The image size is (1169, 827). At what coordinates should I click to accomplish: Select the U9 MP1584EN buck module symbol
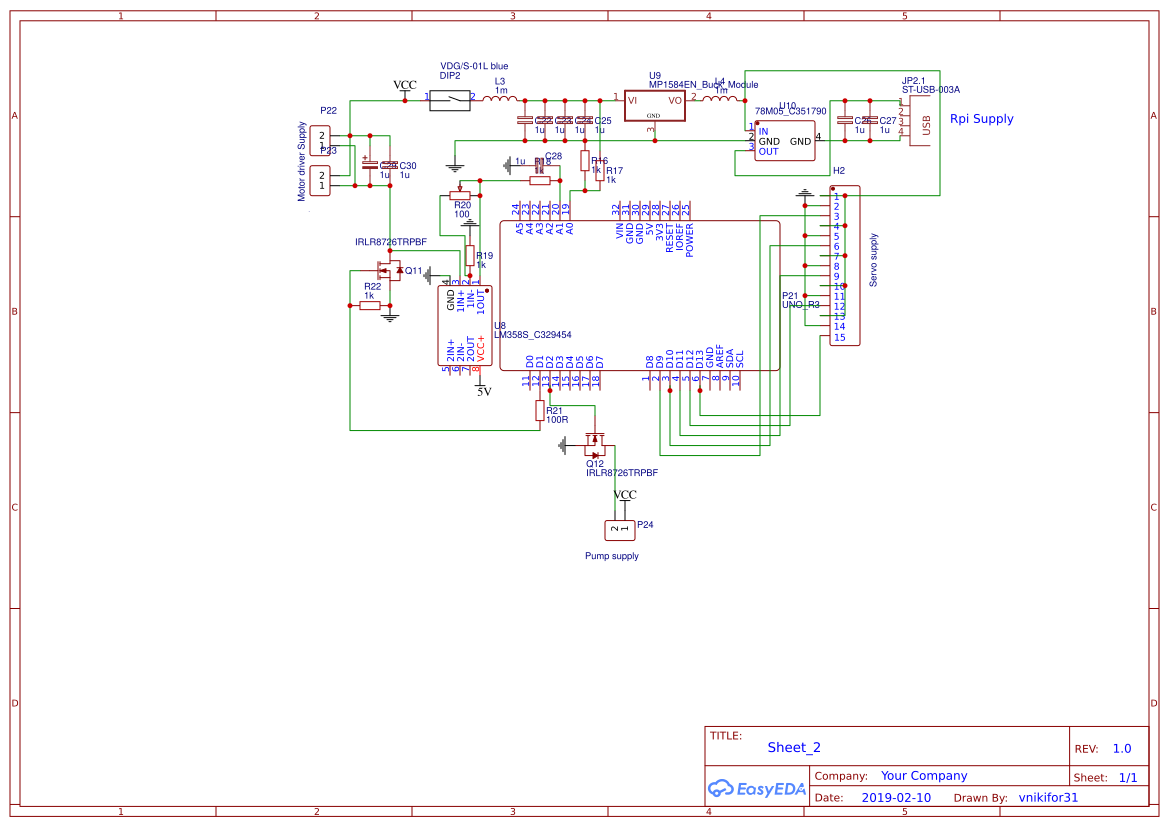[x=655, y=103]
